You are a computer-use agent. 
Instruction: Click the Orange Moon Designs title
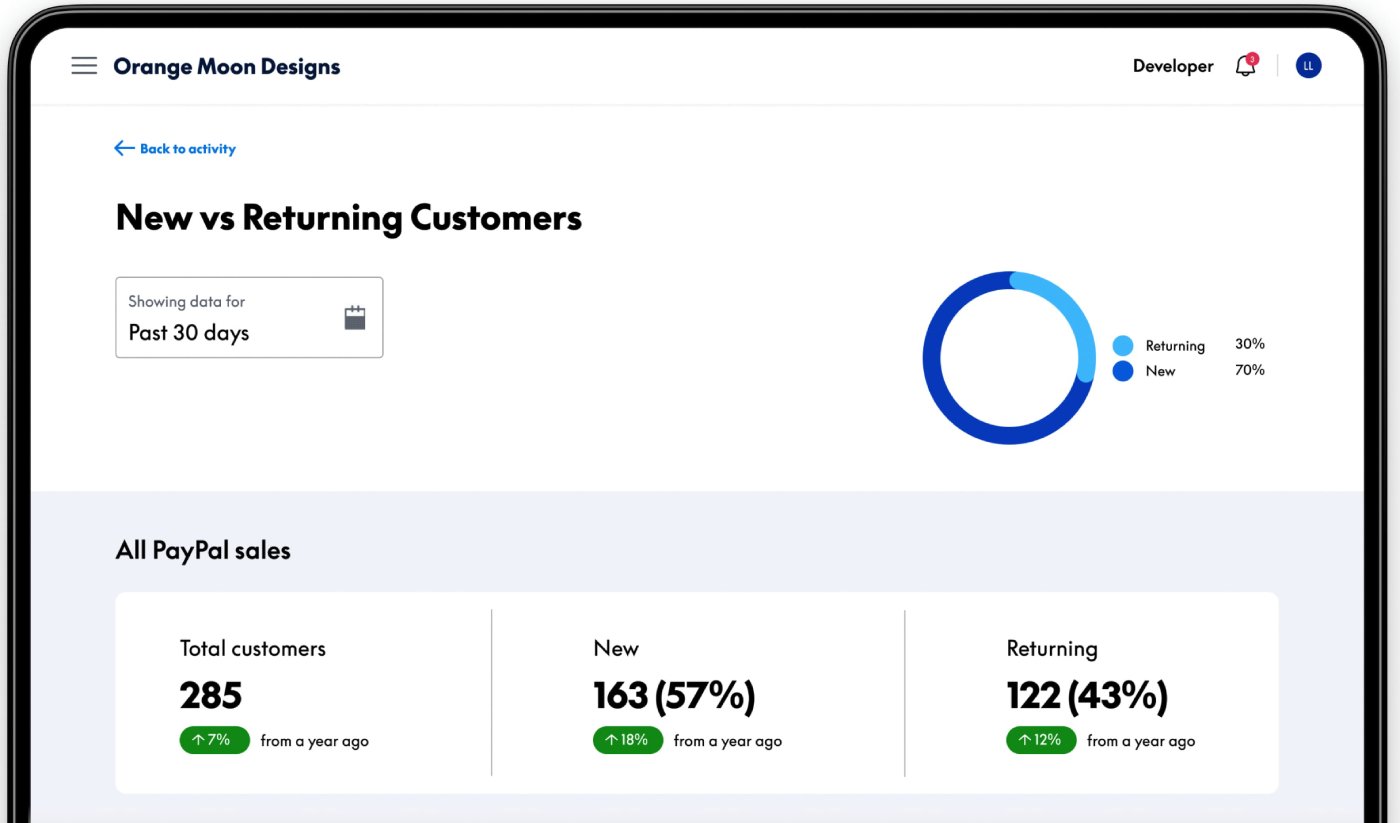pyautogui.click(x=227, y=67)
